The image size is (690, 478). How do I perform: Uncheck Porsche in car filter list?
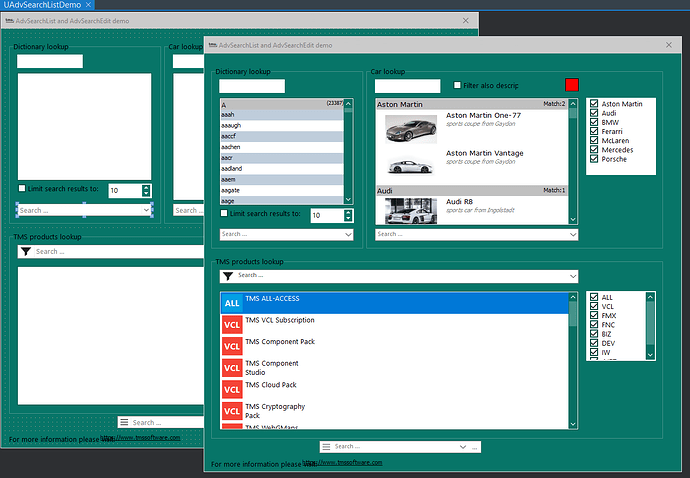tap(594, 159)
